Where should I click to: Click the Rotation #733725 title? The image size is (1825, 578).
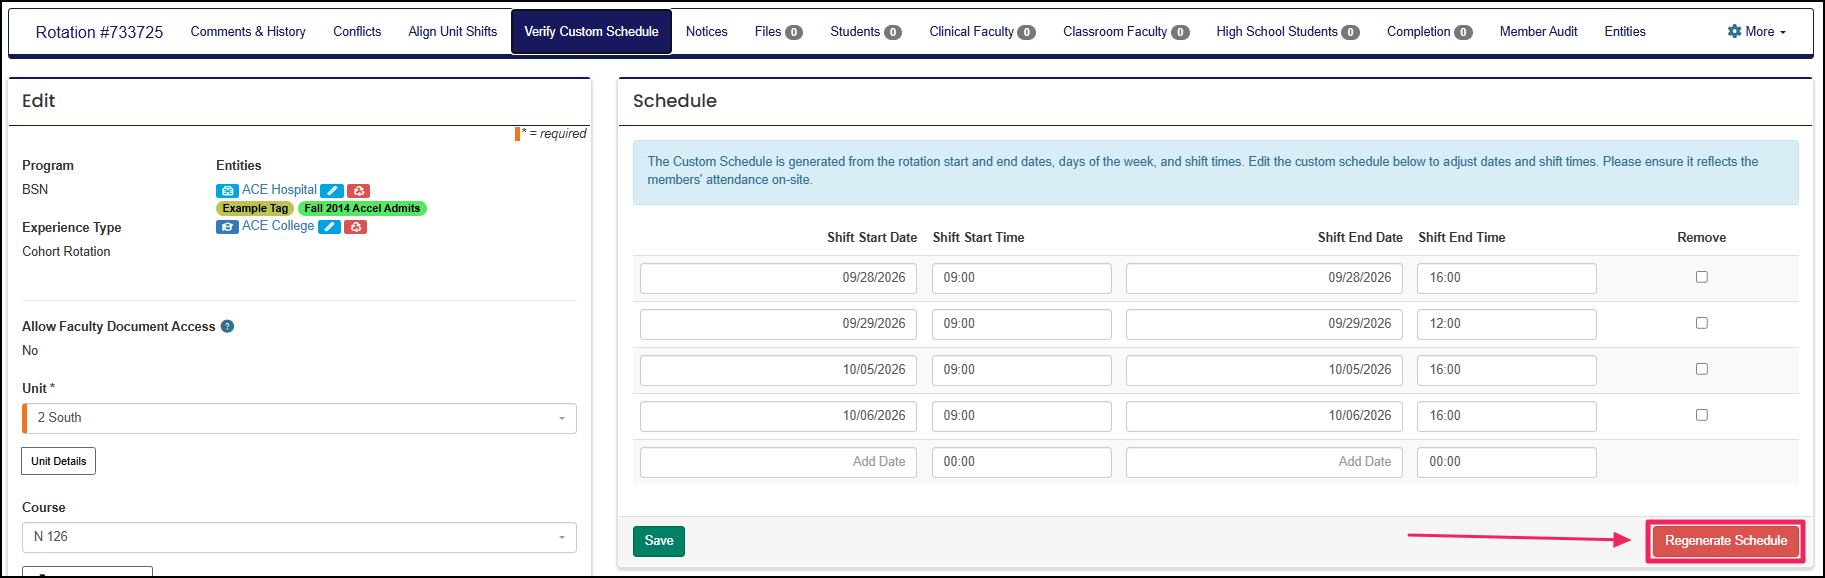pos(99,32)
